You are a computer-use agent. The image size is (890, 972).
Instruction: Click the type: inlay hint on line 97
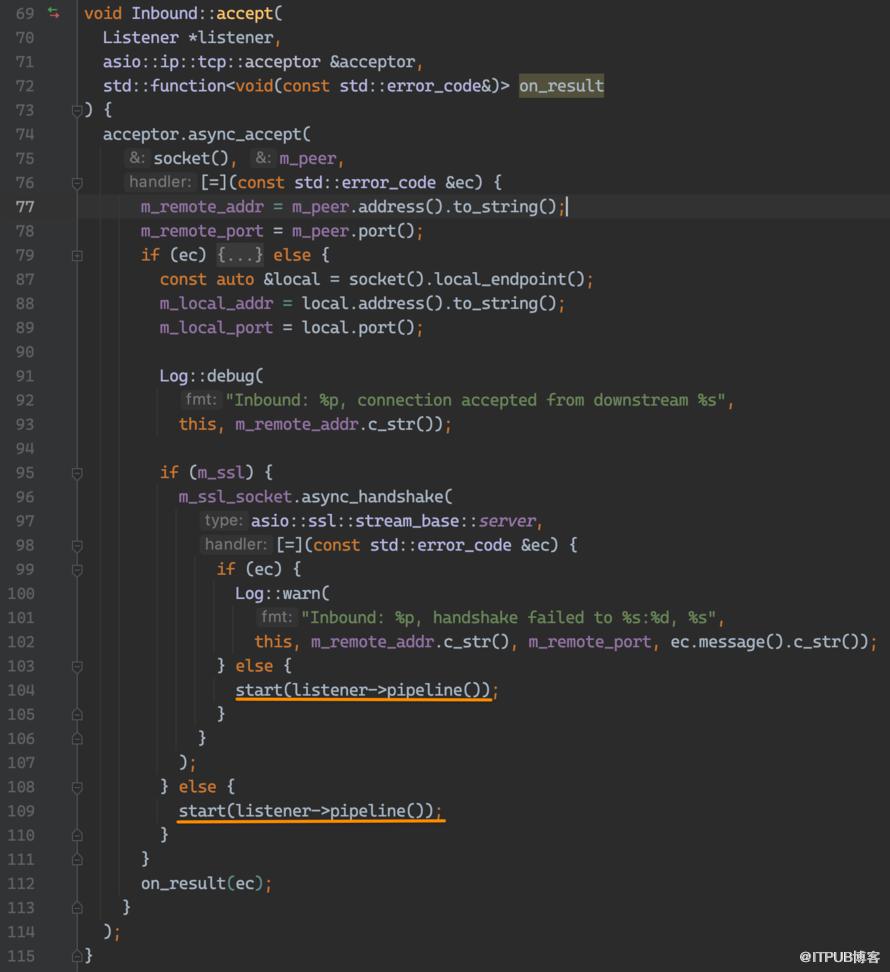point(223,520)
